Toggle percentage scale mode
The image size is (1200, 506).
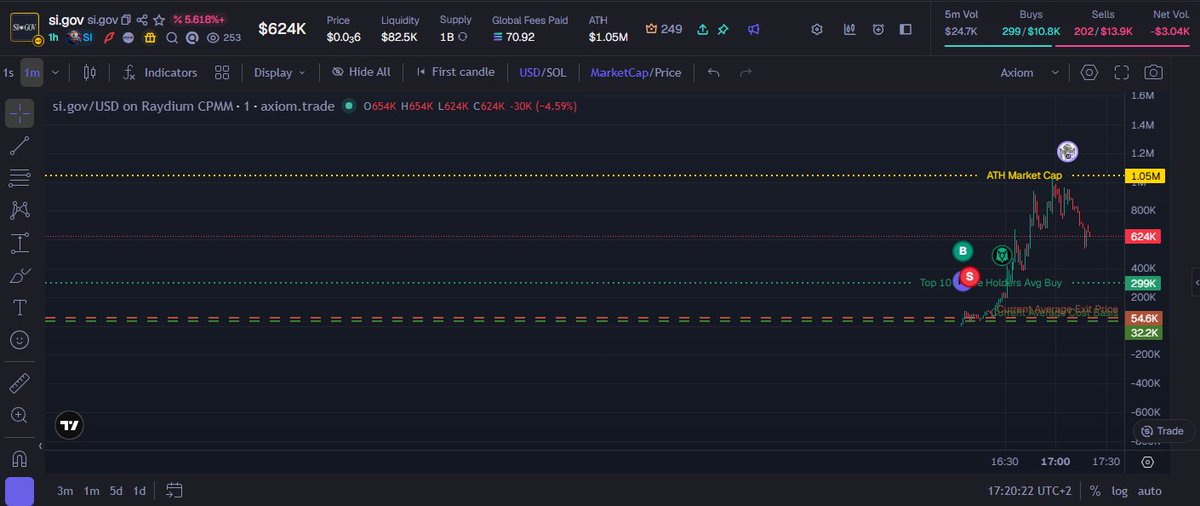click(x=1095, y=491)
